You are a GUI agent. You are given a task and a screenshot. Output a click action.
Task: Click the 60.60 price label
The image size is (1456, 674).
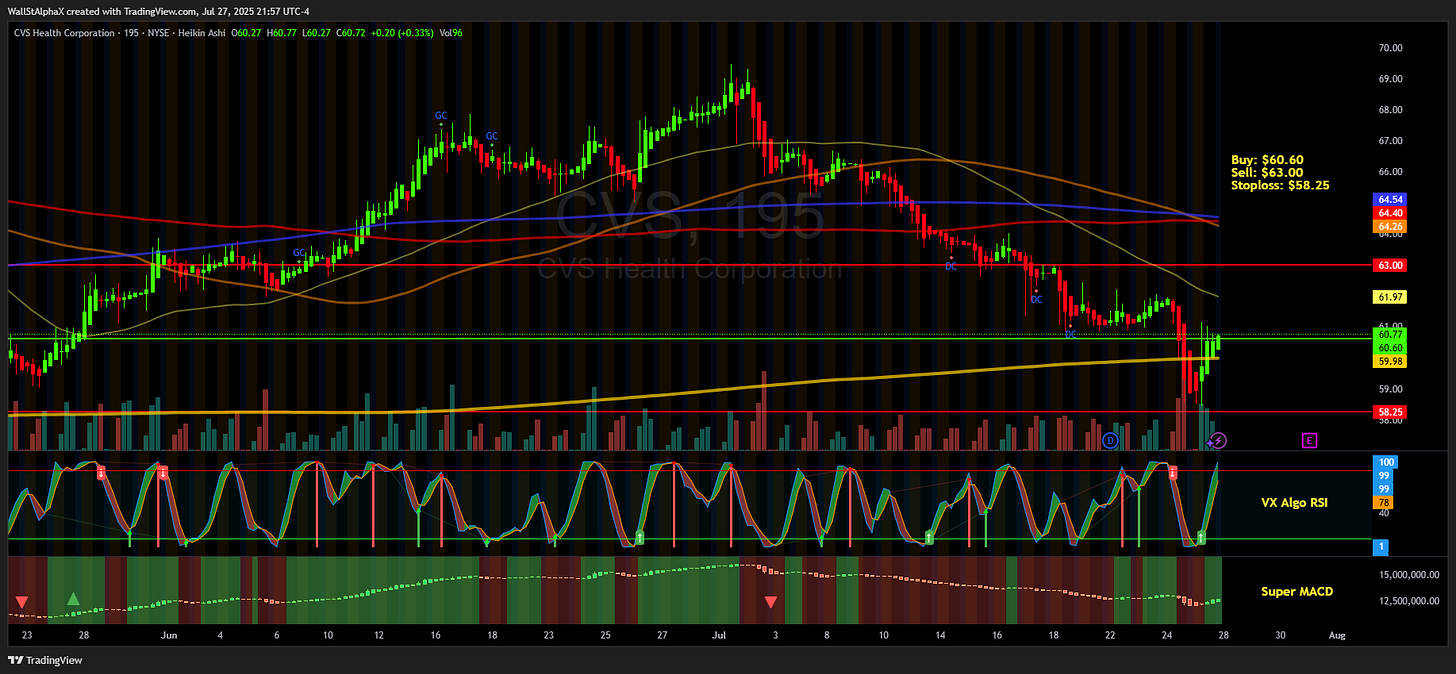[1392, 347]
